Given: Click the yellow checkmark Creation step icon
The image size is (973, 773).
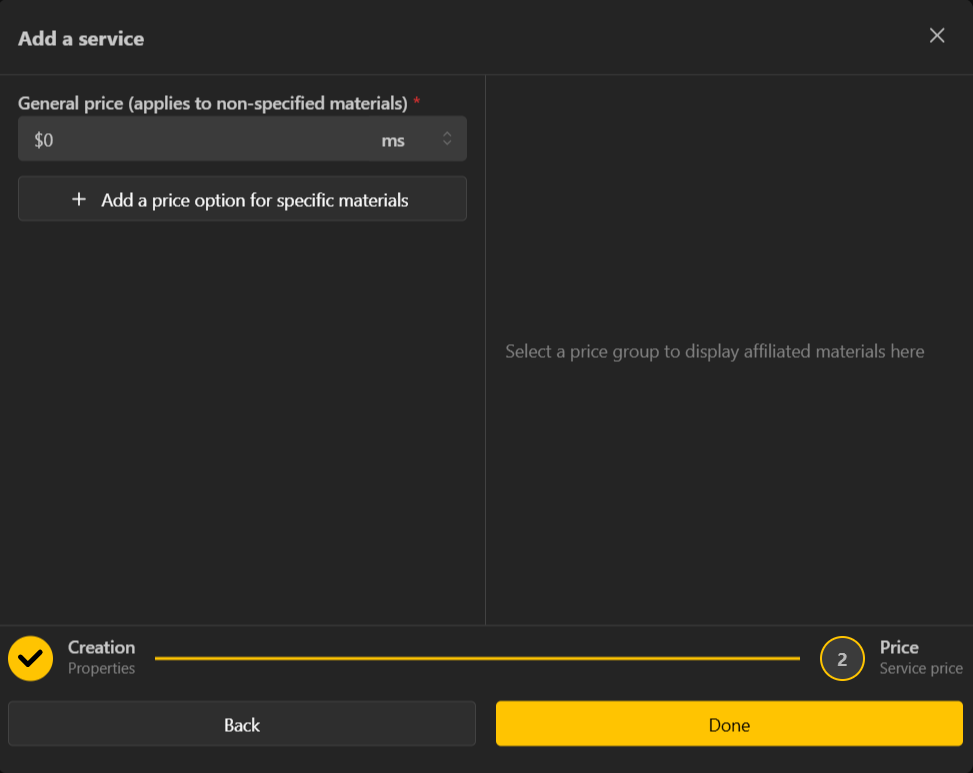Looking at the screenshot, I should pyautogui.click(x=30, y=658).
